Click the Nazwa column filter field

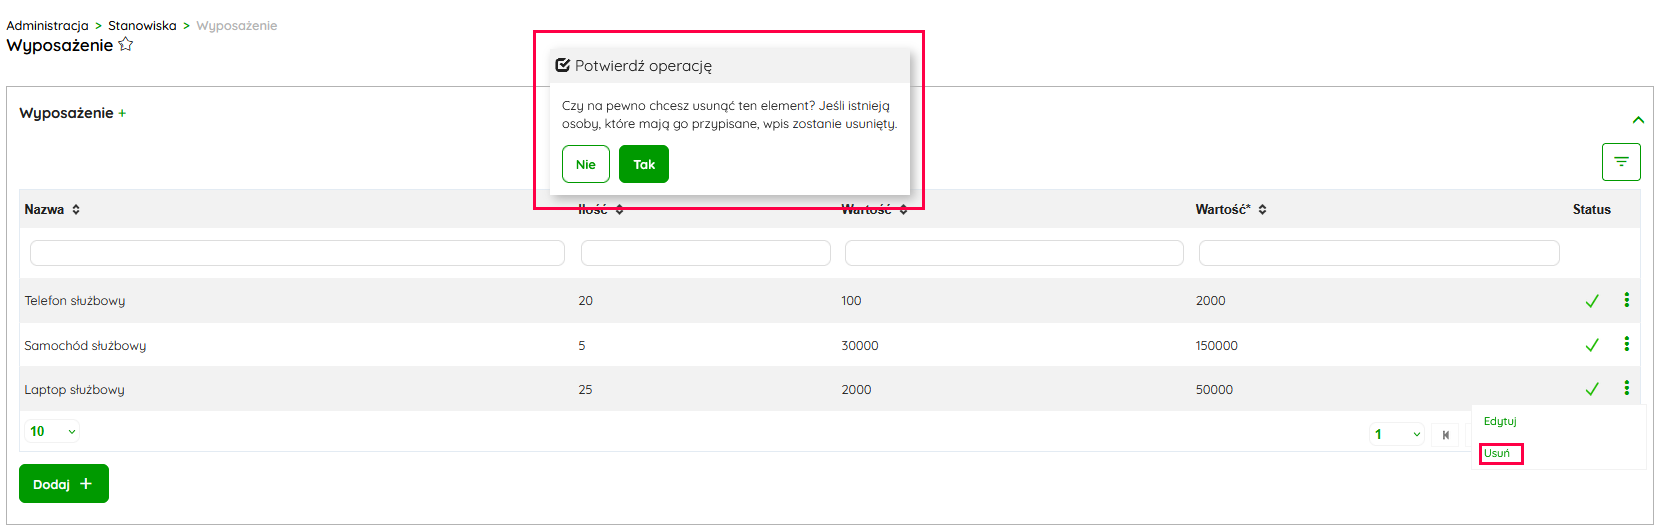click(297, 253)
